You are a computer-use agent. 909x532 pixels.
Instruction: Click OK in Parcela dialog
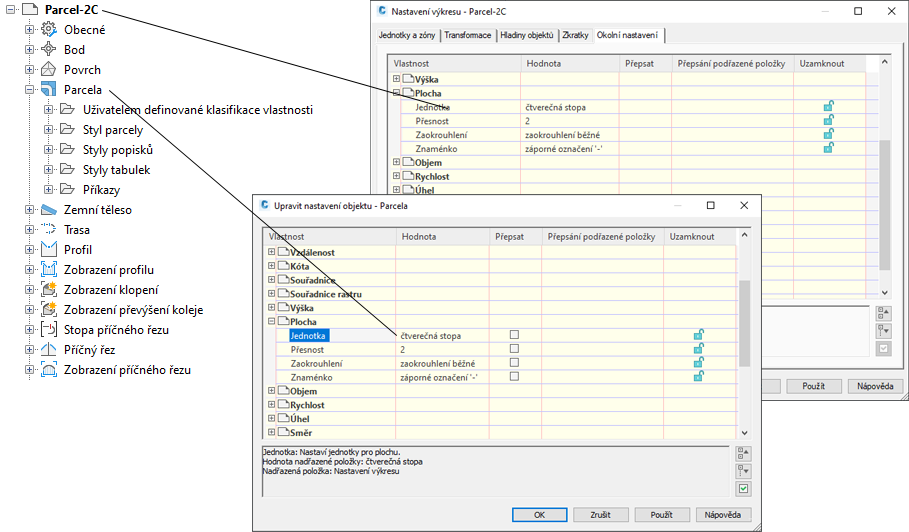click(539, 515)
